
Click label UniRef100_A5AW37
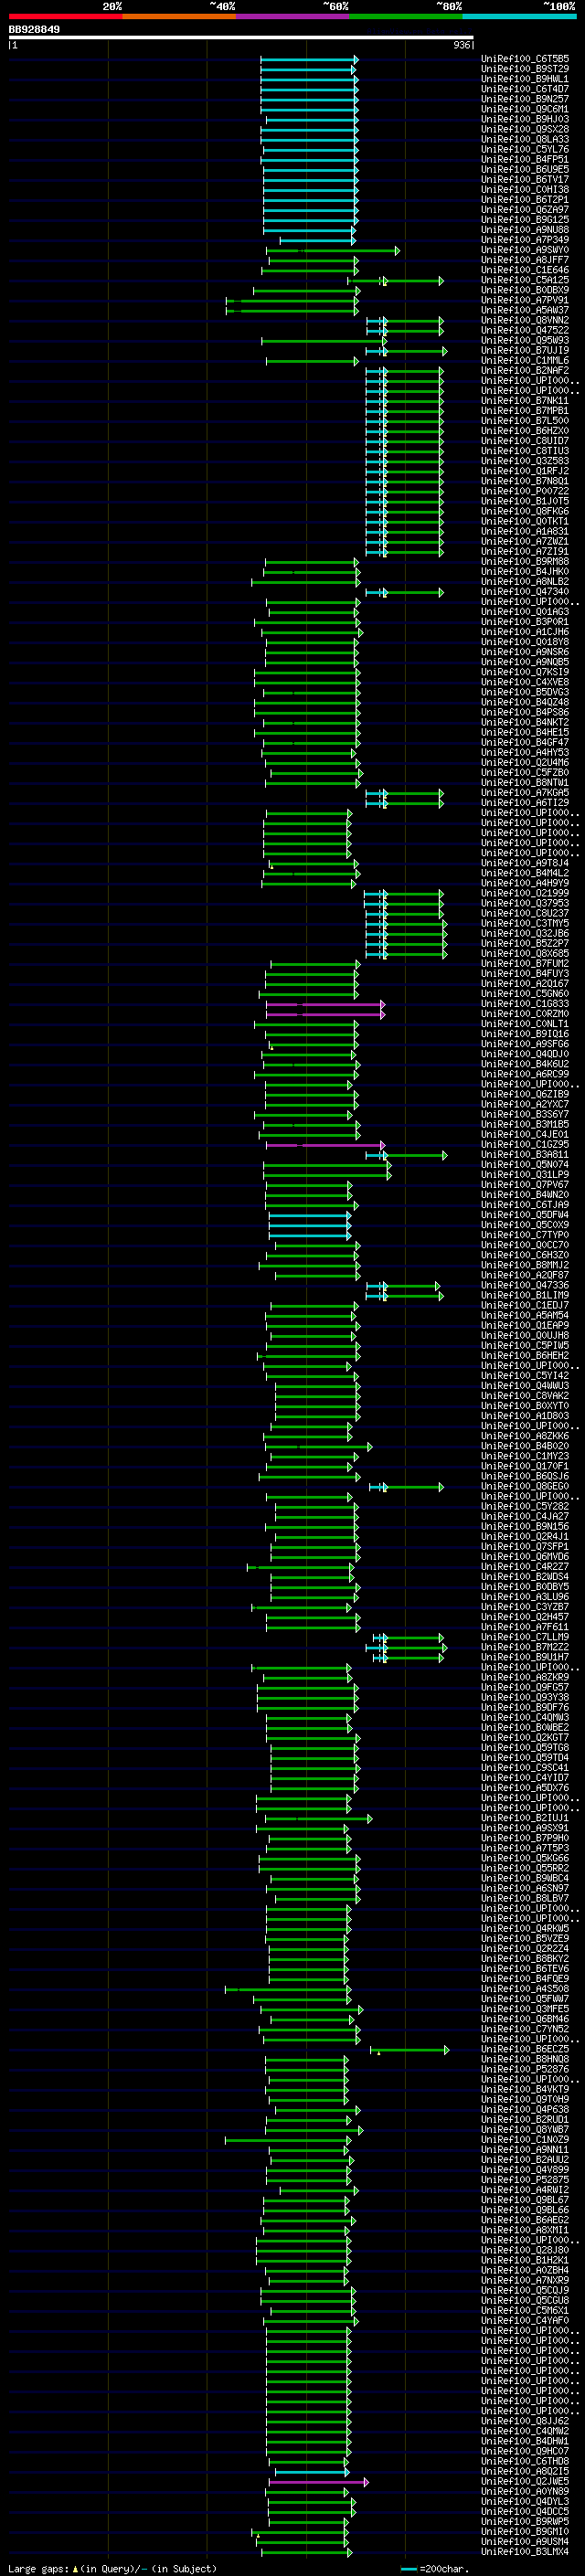point(525,310)
